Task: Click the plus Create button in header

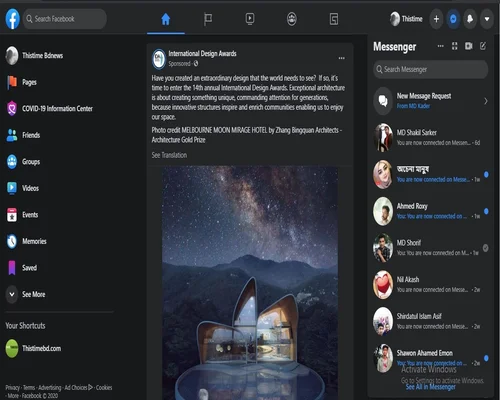Action: (x=436, y=19)
